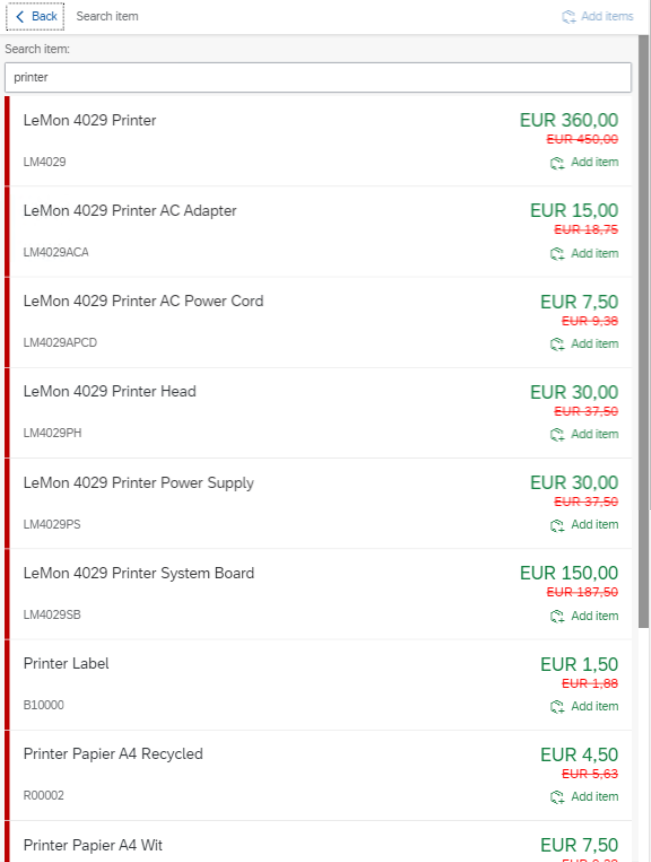Image resolution: width=651 pixels, height=862 pixels.
Task: Add Printer System Board via its icon
Action: (557, 616)
